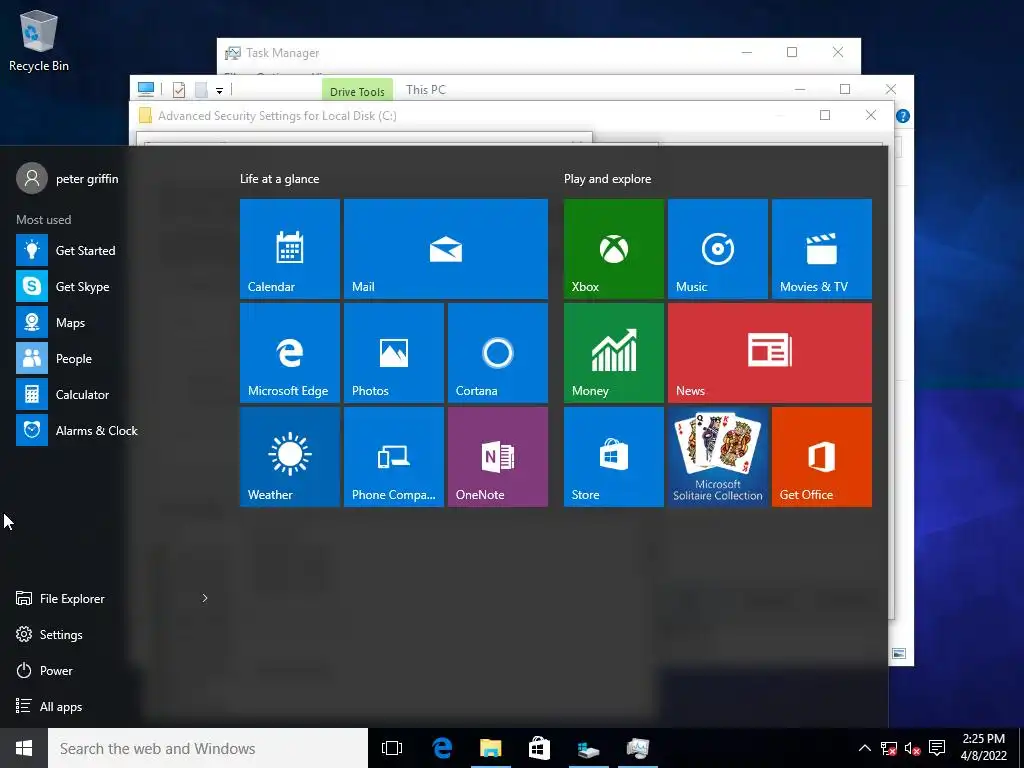Expand the File Explorer jump list arrow
Screen dimensions: 1024x768
pos(204,598)
